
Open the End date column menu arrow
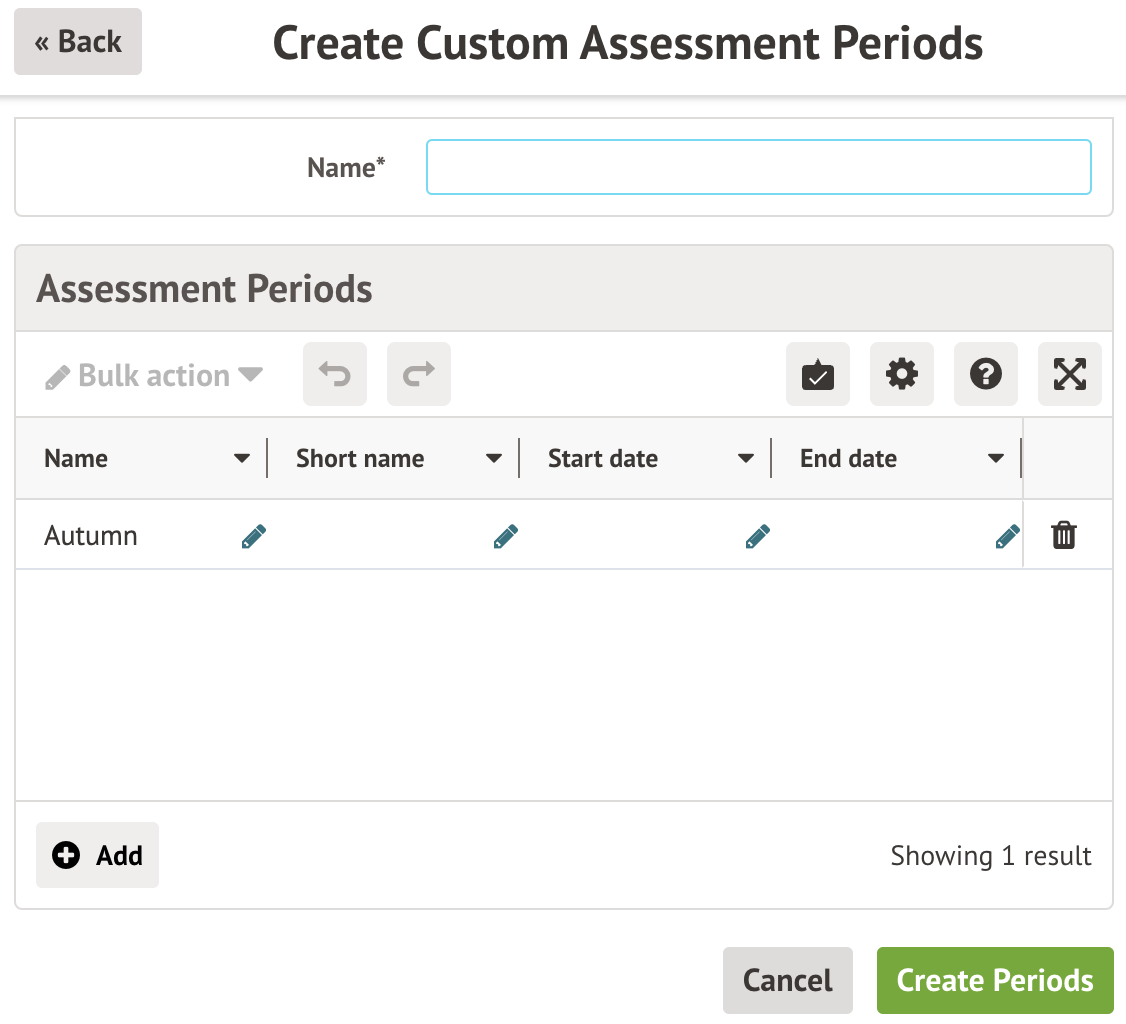click(996, 459)
